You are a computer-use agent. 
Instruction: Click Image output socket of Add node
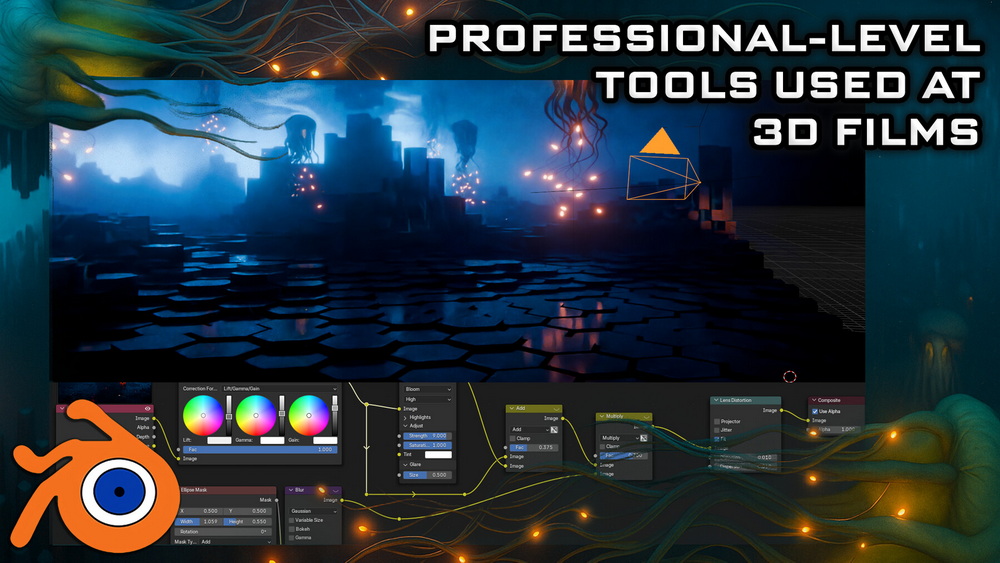pyautogui.click(x=563, y=418)
